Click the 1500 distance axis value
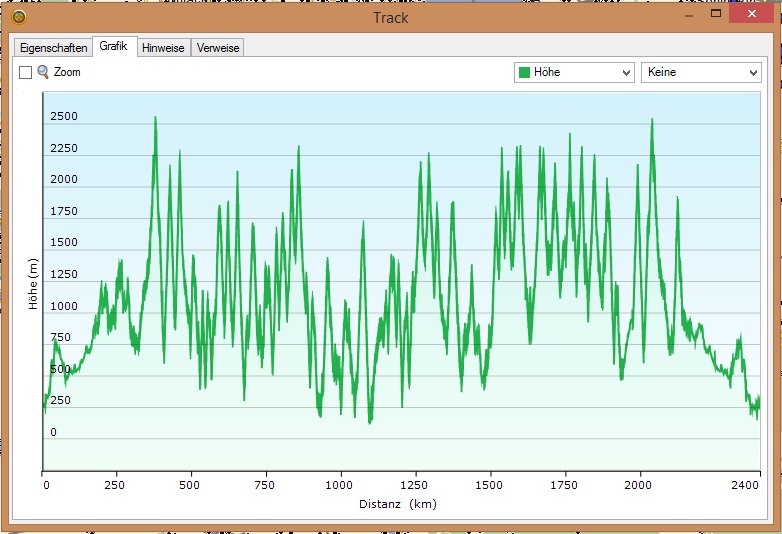The height and width of the screenshot is (534, 782). click(489, 485)
